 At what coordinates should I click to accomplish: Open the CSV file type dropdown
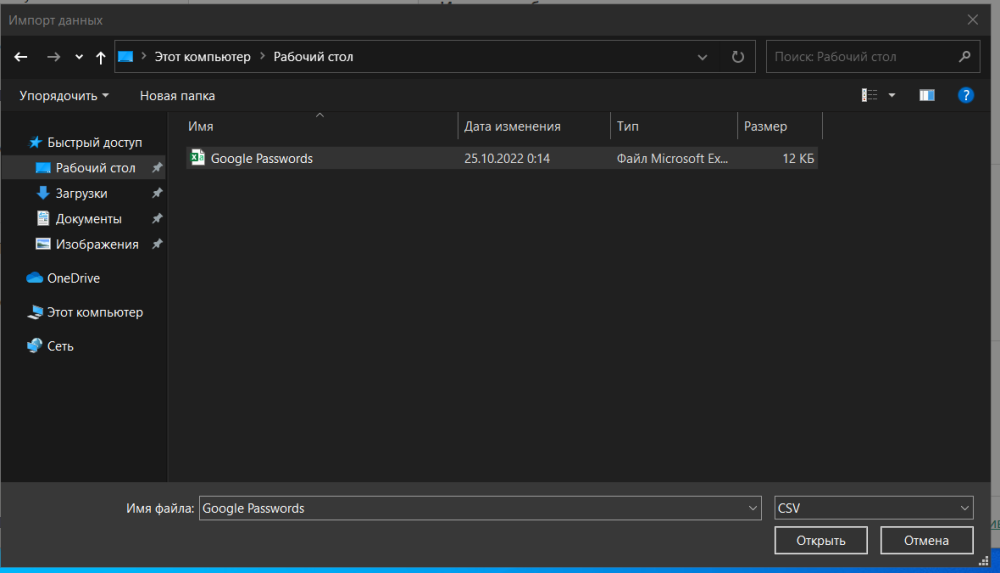point(874,508)
